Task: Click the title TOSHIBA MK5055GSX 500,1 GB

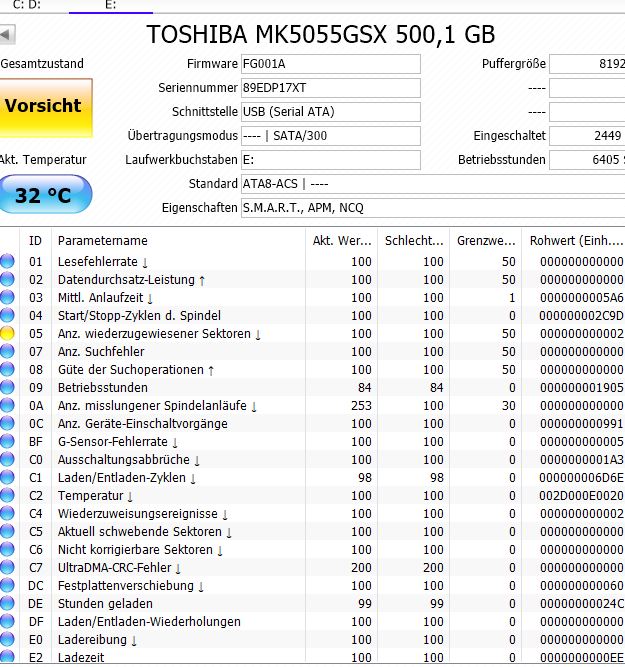Action: click(x=321, y=34)
